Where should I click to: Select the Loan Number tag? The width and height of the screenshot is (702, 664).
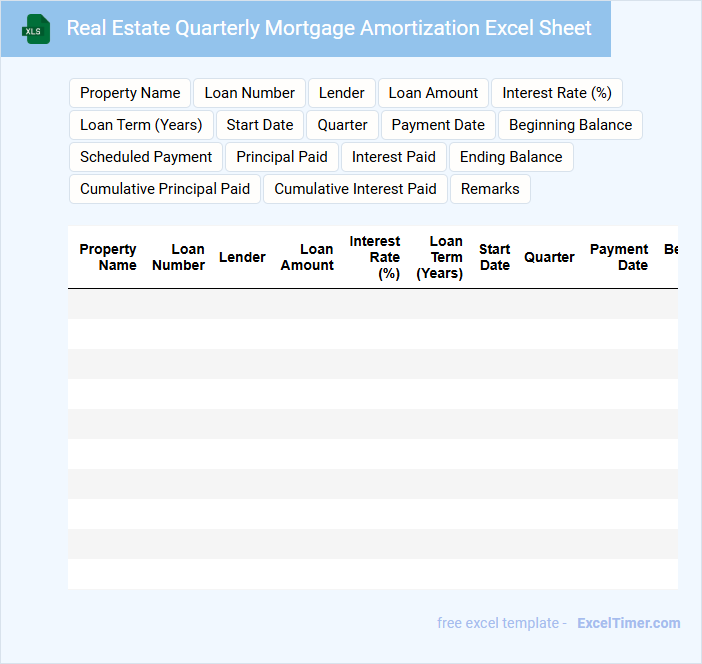click(x=249, y=93)
